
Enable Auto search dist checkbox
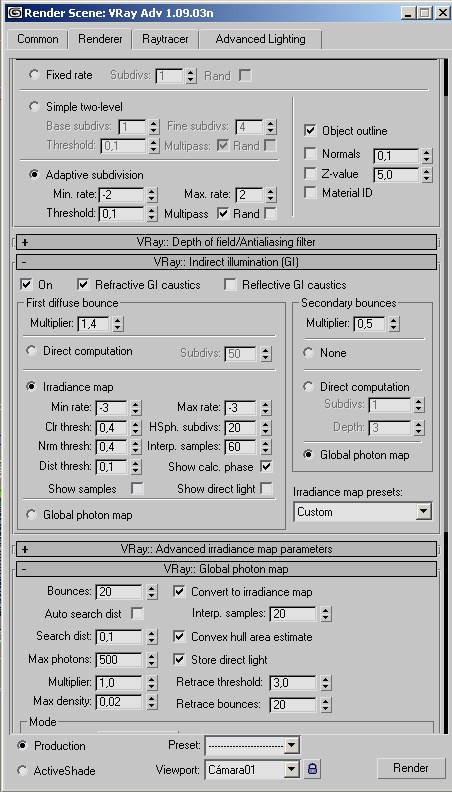(137, 614)
